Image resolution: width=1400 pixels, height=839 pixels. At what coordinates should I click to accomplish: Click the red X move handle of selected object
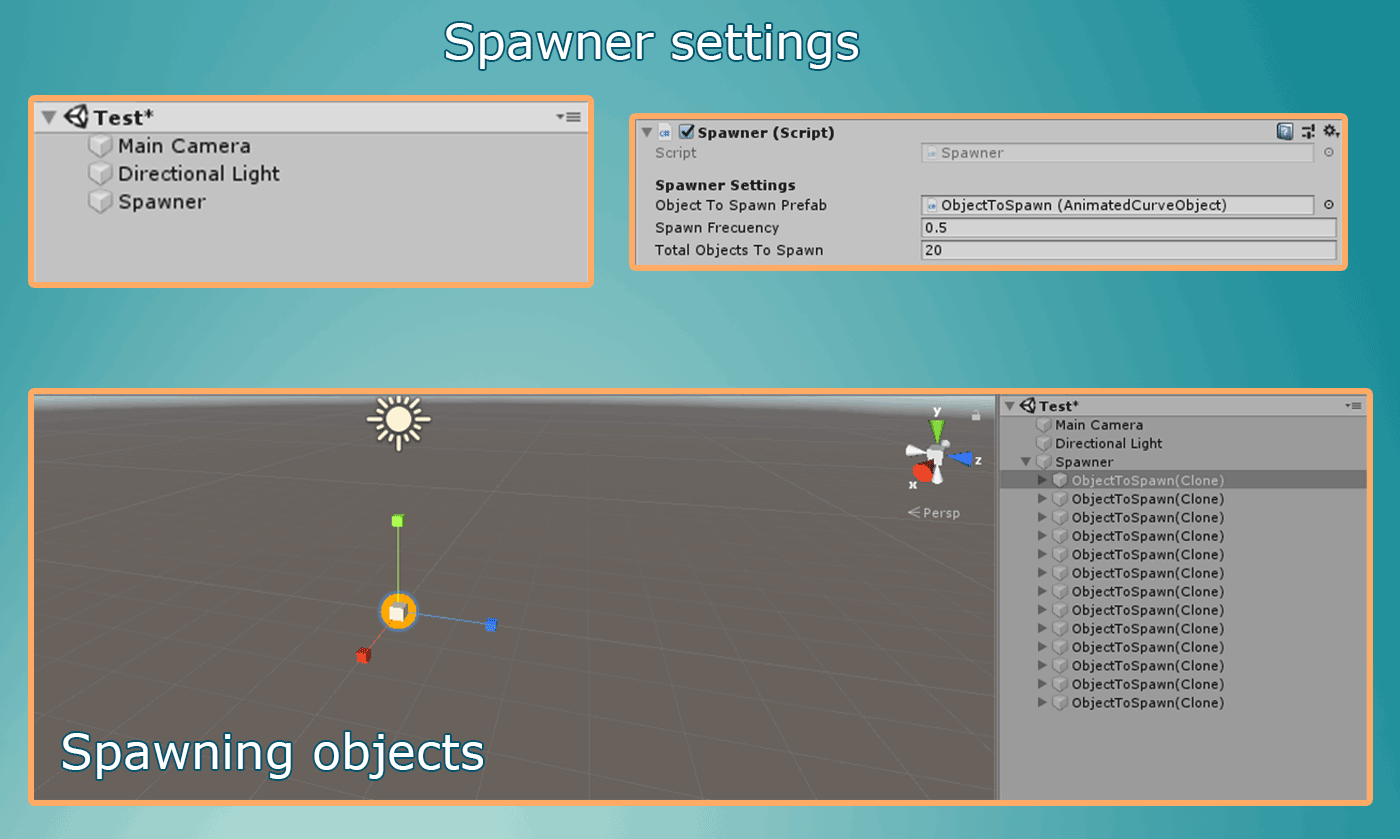[x=363, y=656]
